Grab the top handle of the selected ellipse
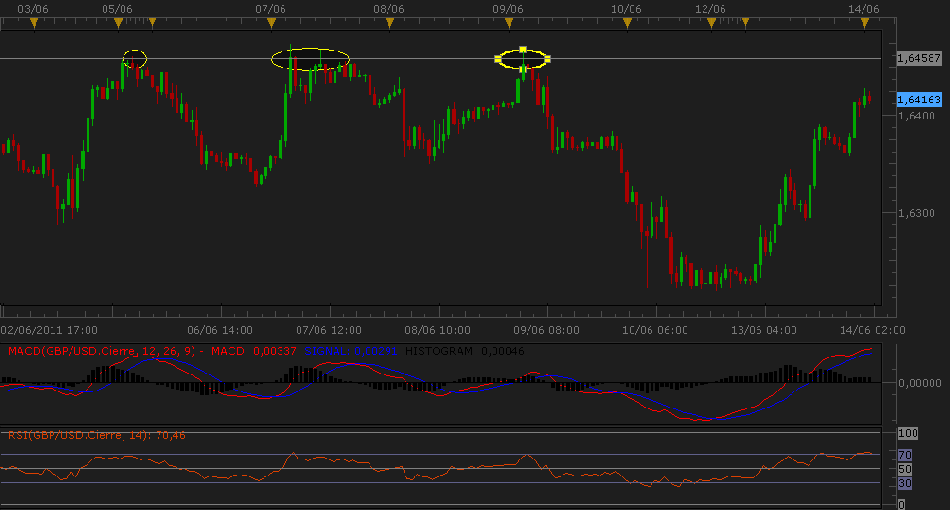 523,49
